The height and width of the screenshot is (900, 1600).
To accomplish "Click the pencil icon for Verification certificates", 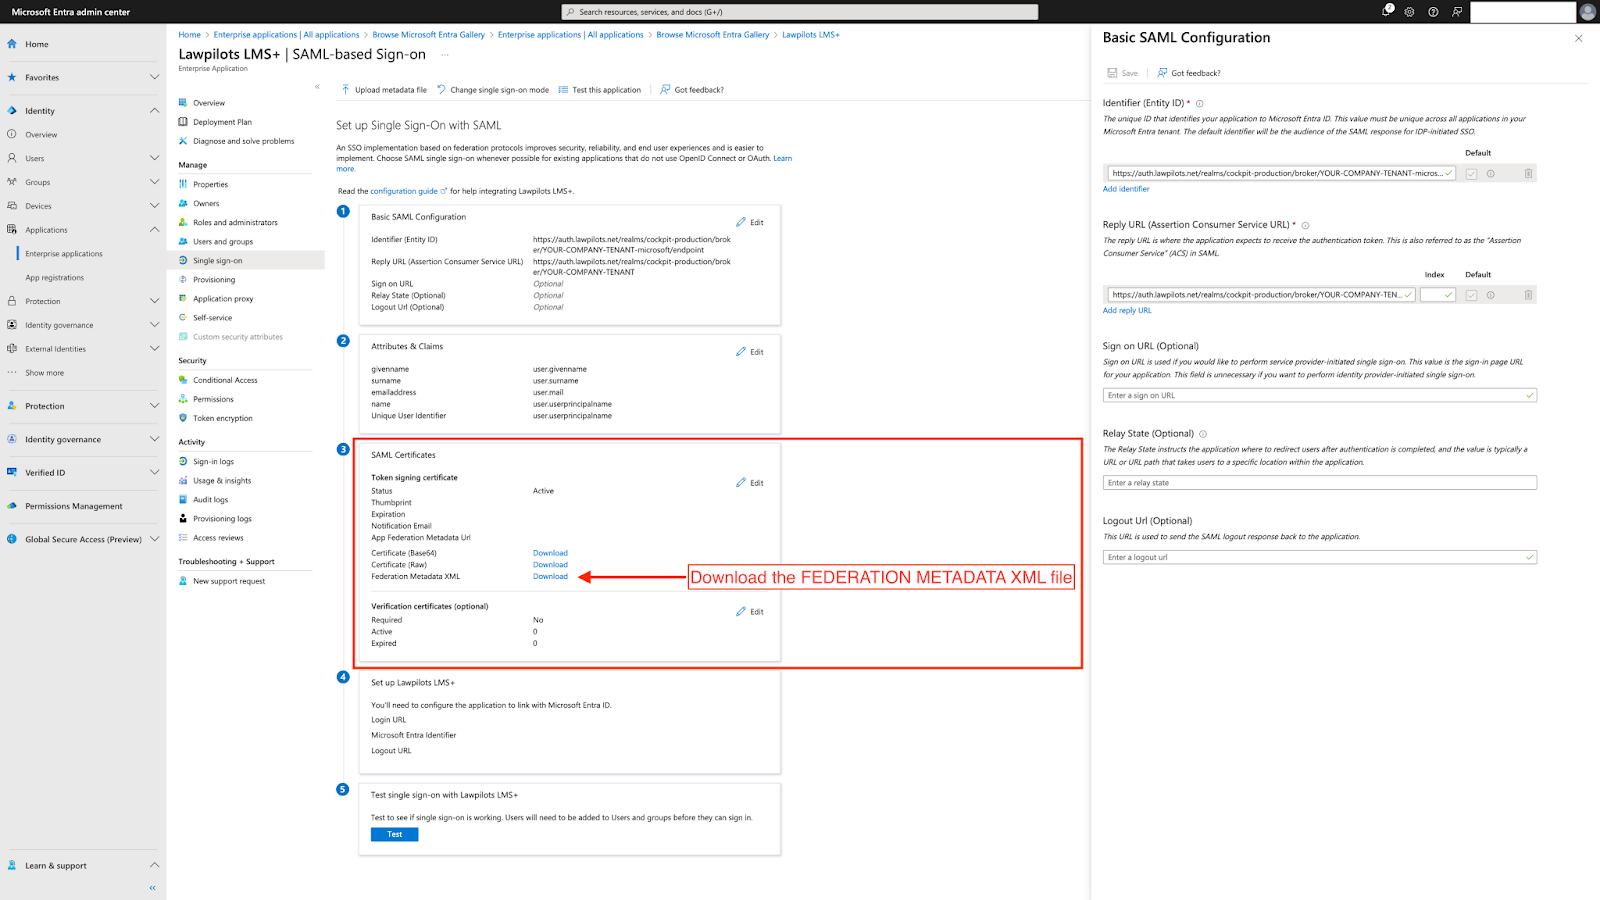I will coord(741,611).
